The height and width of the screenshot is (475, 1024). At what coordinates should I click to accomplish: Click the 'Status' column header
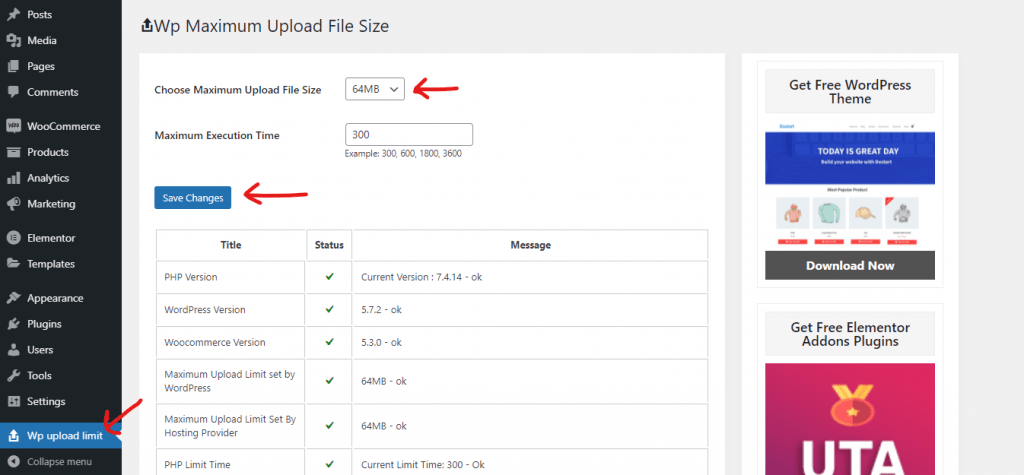329,245
